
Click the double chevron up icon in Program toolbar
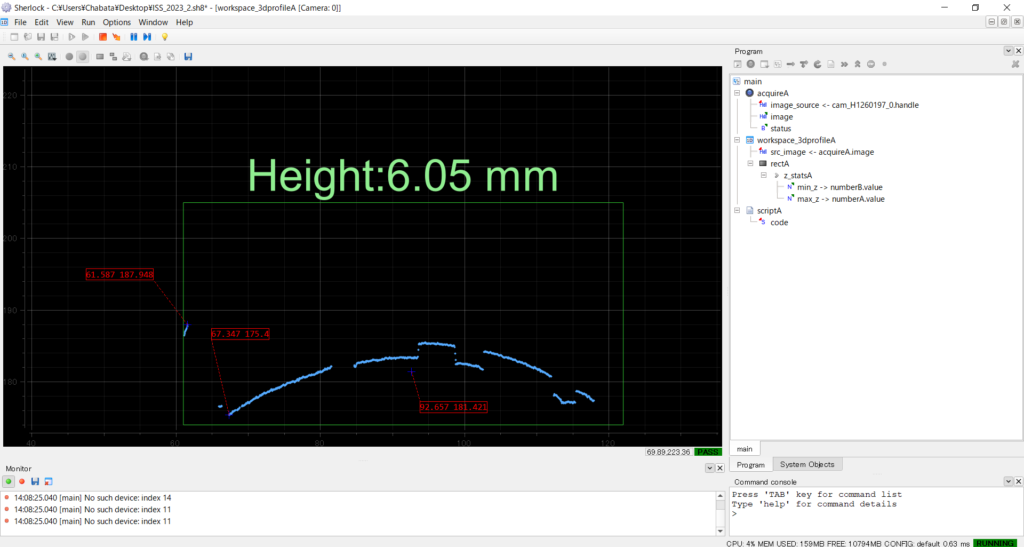pos(857,64)
